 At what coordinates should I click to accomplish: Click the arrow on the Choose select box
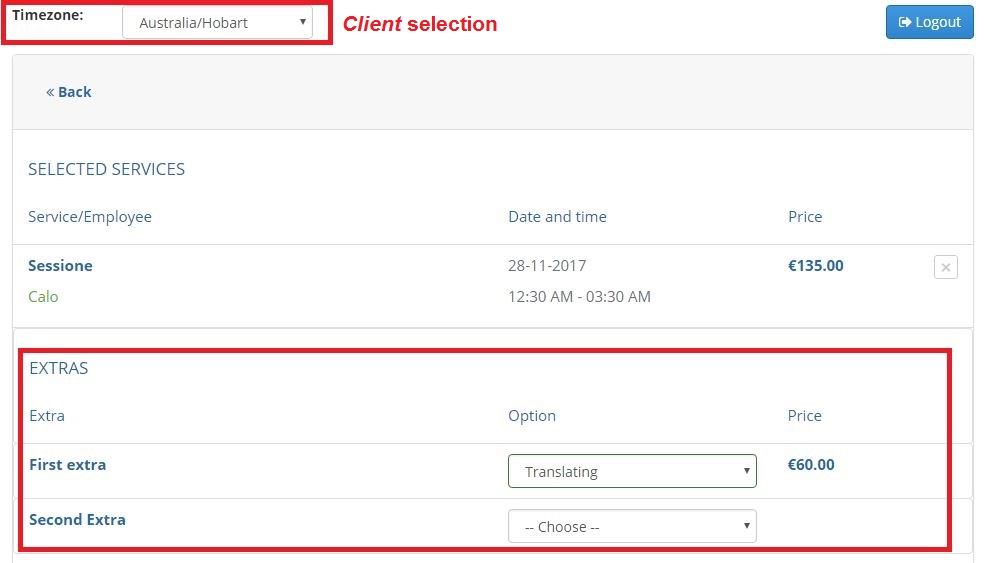(747, 526)
